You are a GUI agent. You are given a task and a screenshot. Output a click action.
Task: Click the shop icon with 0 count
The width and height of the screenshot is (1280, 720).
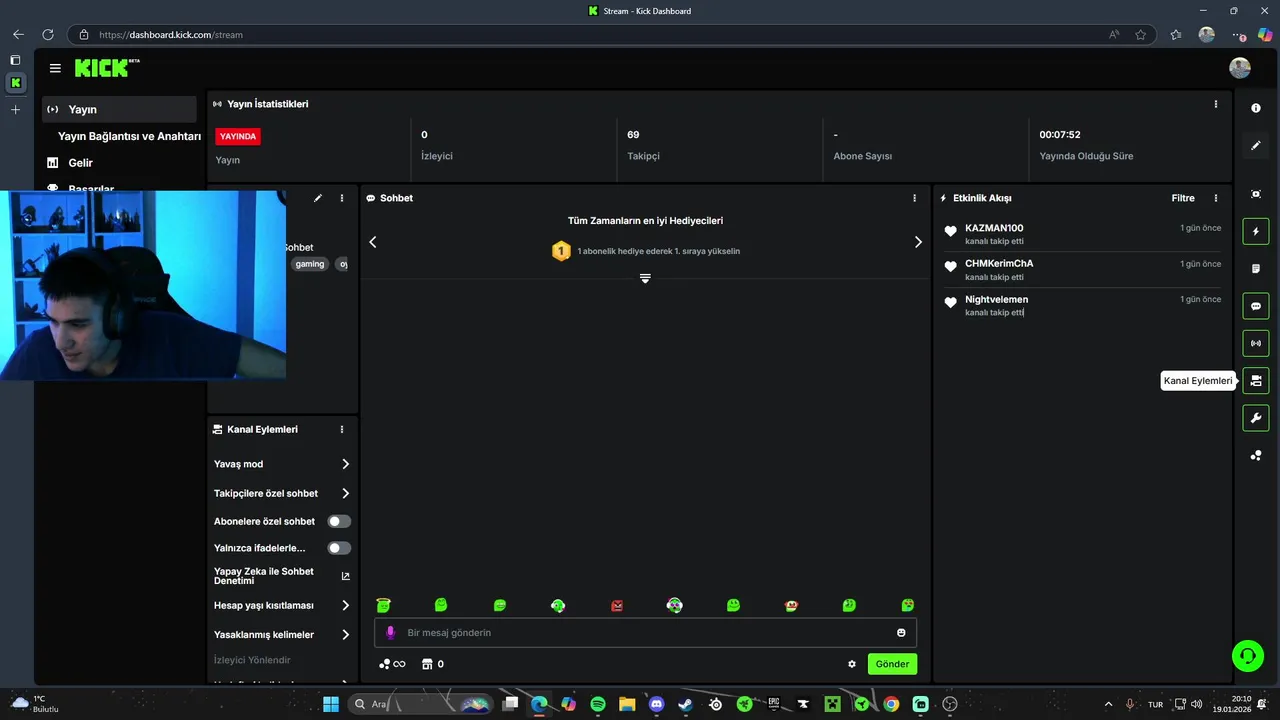pos(433,664)
